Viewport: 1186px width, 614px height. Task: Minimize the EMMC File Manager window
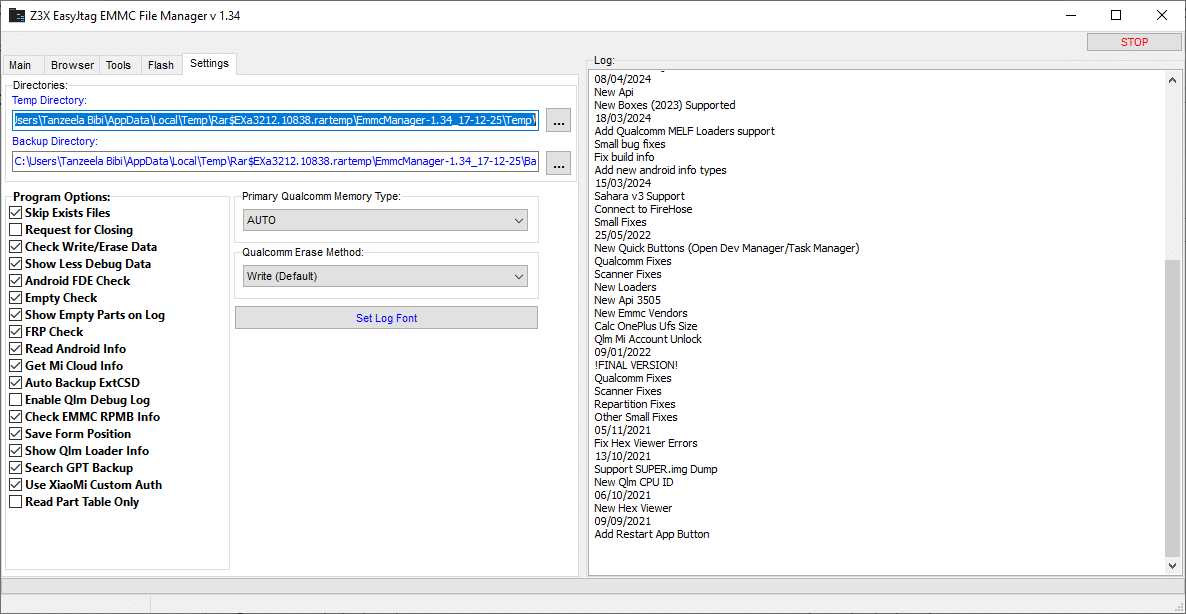click(x=1070, y=15)
